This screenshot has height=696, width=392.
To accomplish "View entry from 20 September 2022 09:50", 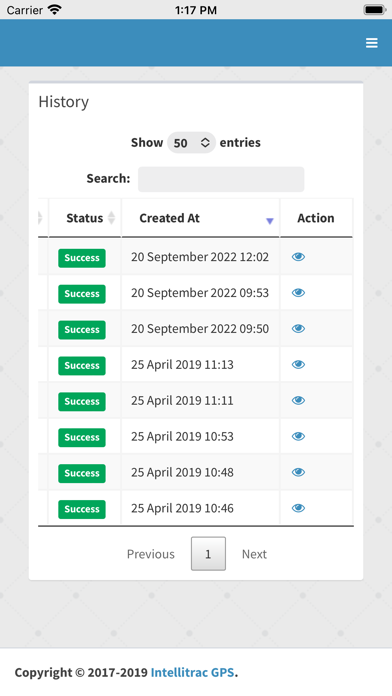I will 298,328.
